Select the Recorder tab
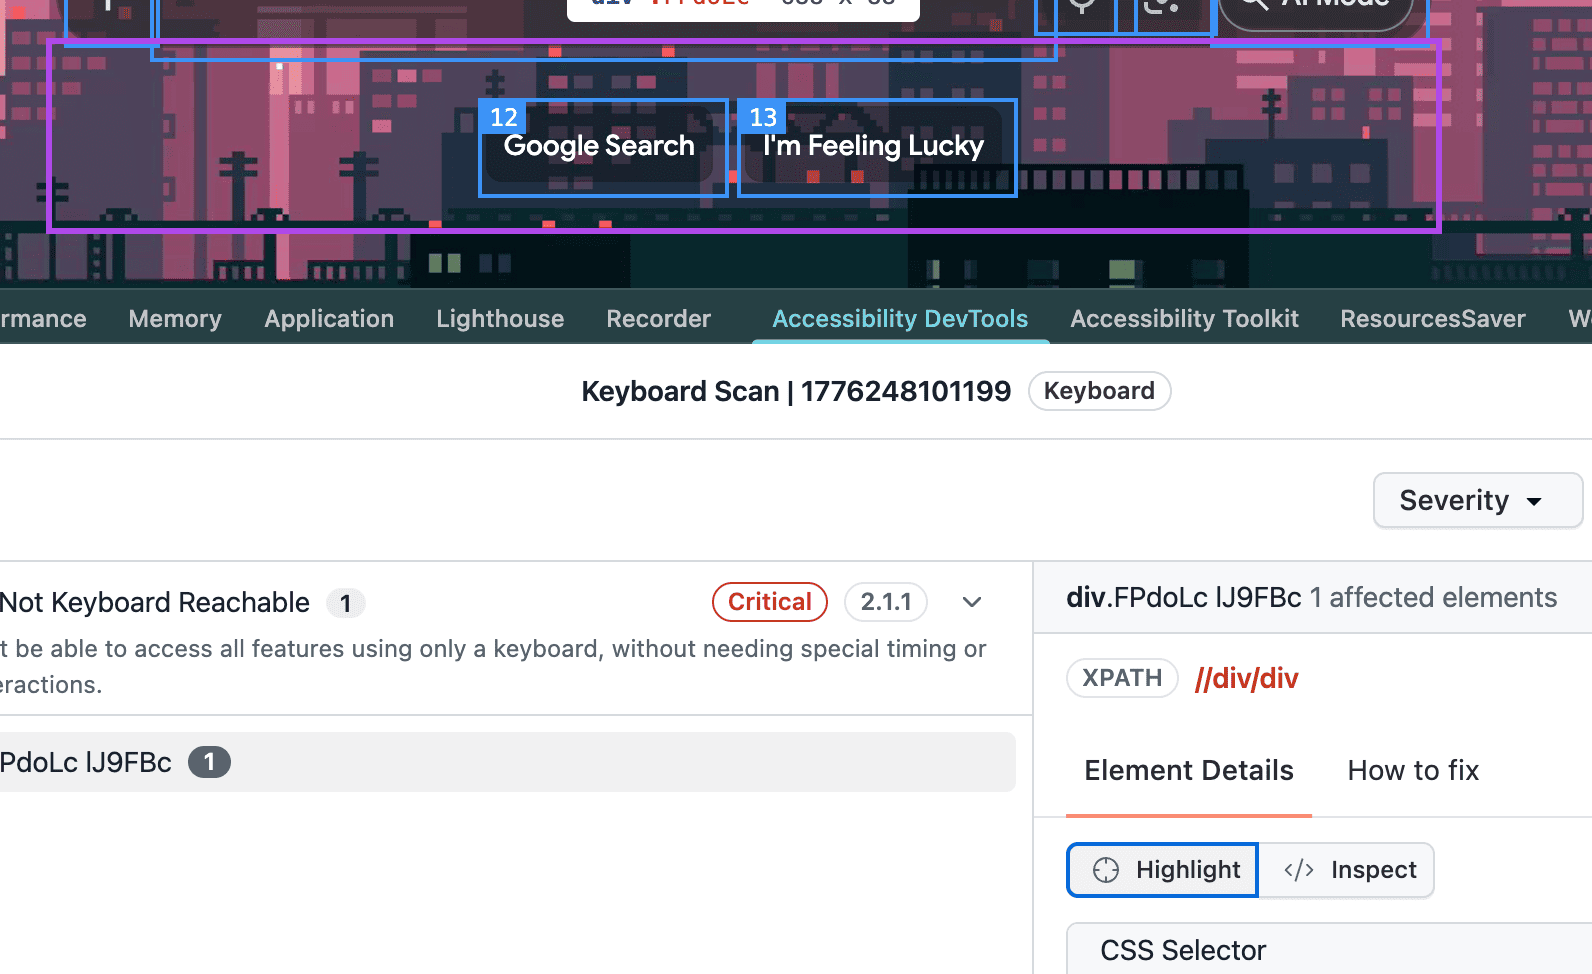Image resolution: width=1592 pixels, height=974 pixels. 658,319
